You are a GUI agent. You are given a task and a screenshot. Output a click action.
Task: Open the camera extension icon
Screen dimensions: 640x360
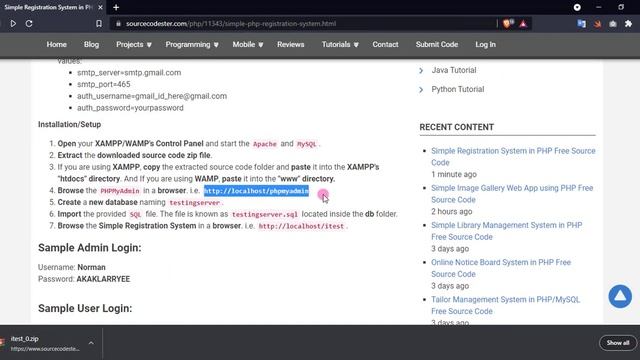tap(613, 24)
